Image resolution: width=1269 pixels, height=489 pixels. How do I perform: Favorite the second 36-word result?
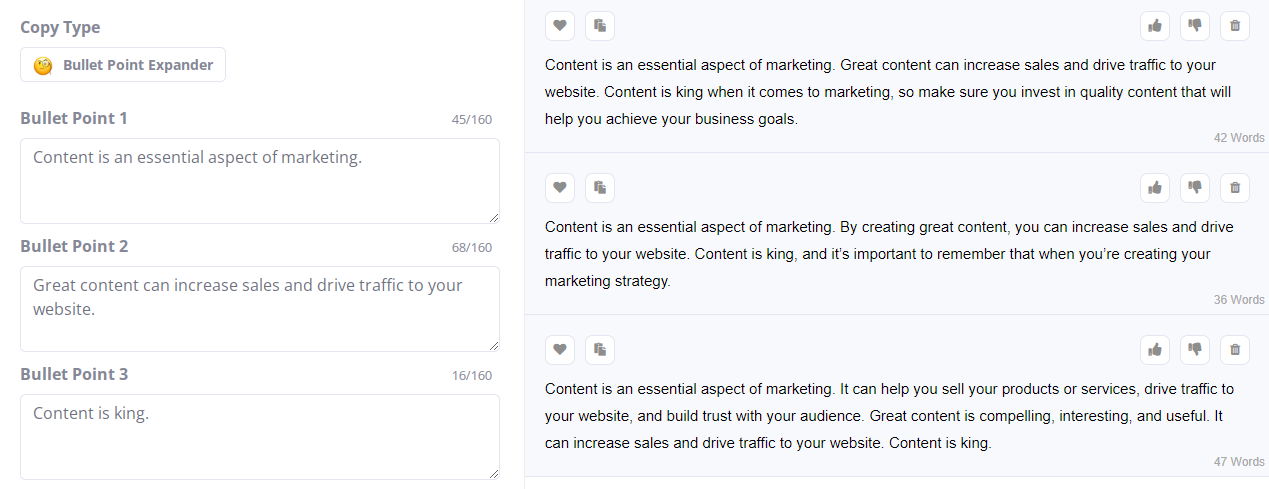pyautogui.click(x=560, y=187)
